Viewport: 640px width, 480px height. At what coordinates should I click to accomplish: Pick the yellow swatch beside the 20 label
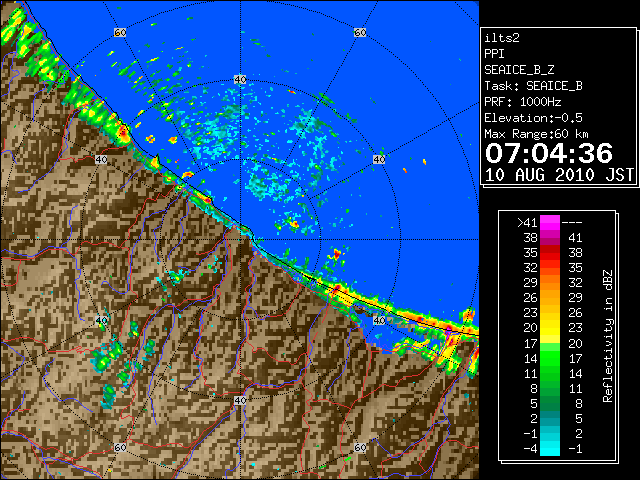[x=550, y=328]
